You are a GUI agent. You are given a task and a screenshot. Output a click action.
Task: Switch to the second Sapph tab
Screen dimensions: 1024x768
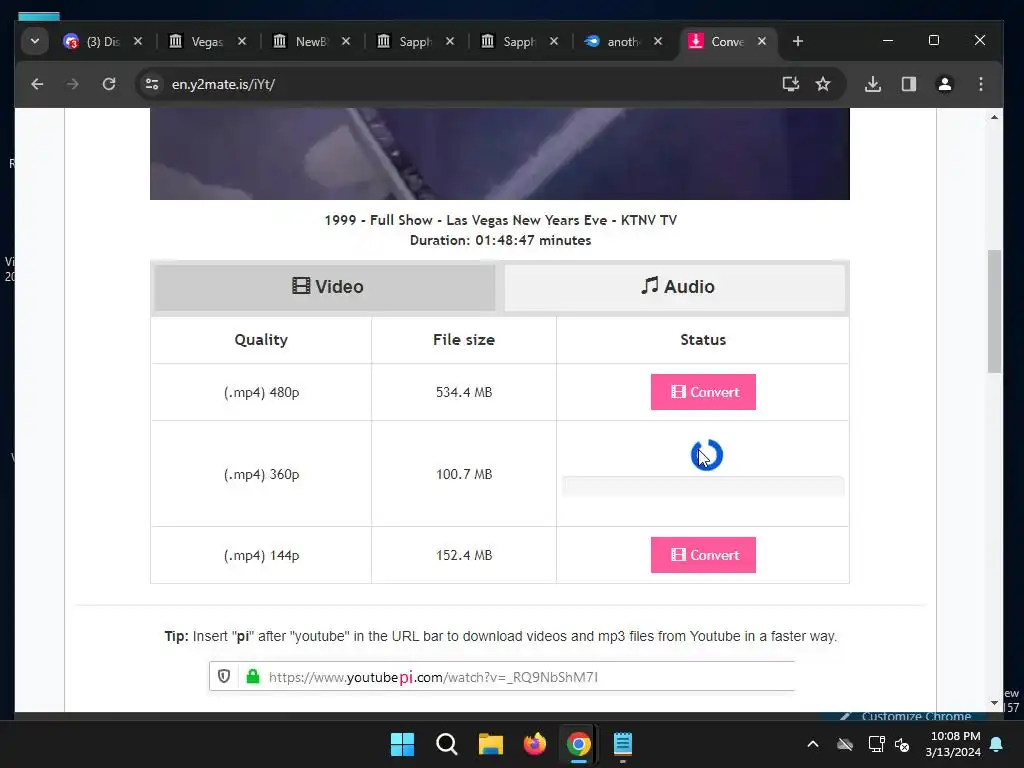[x=519, y=41]
